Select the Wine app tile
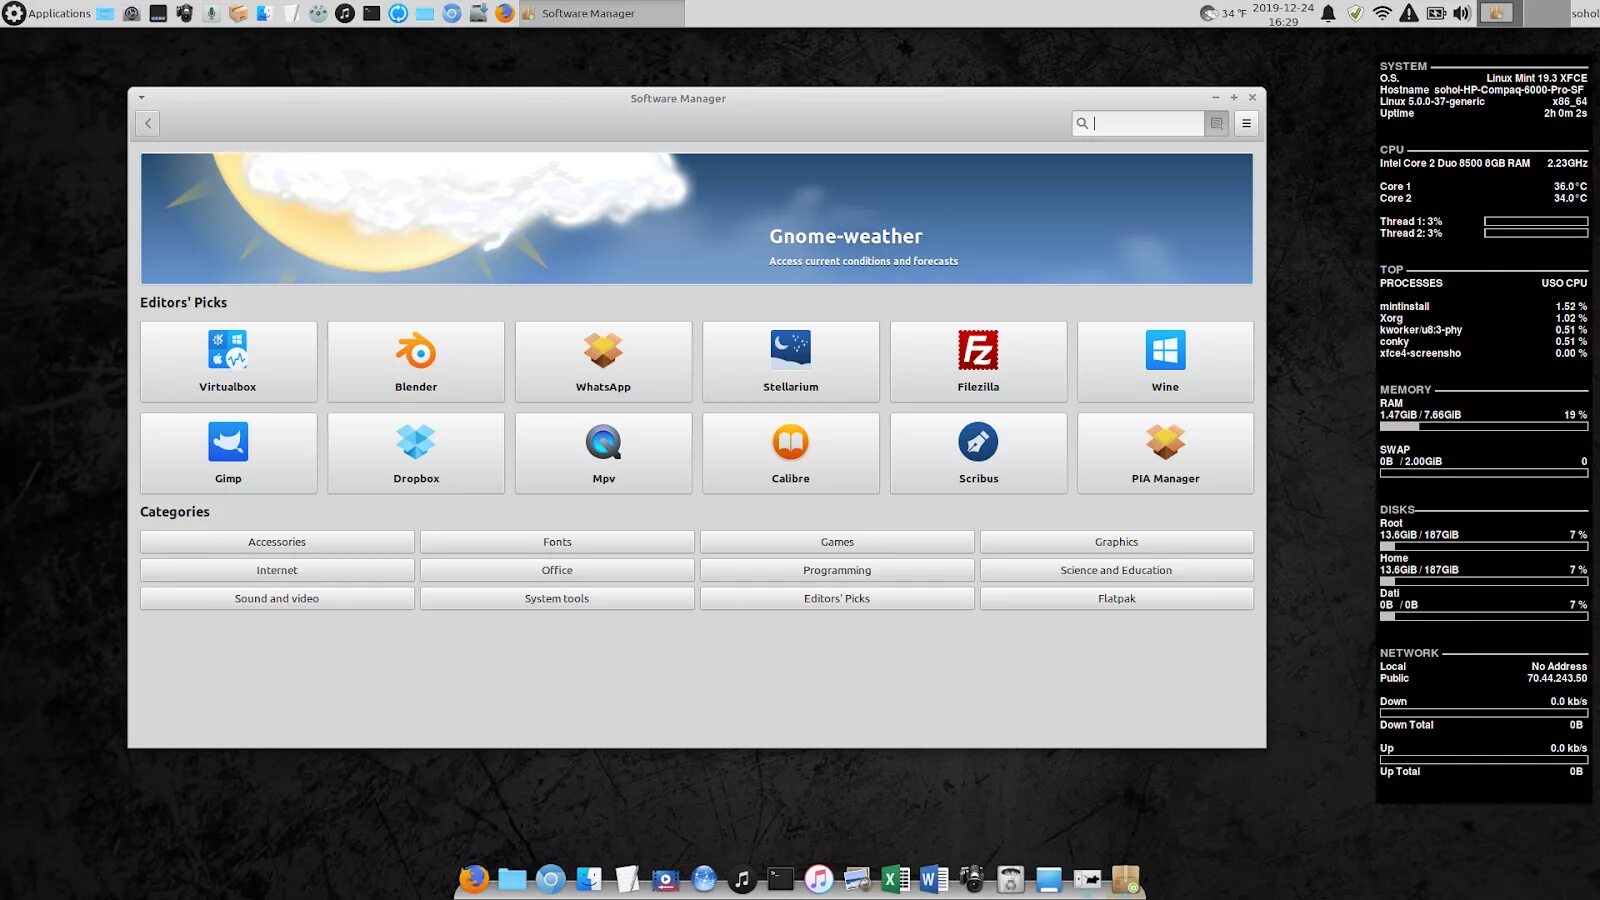 (x=1165, y=362)
